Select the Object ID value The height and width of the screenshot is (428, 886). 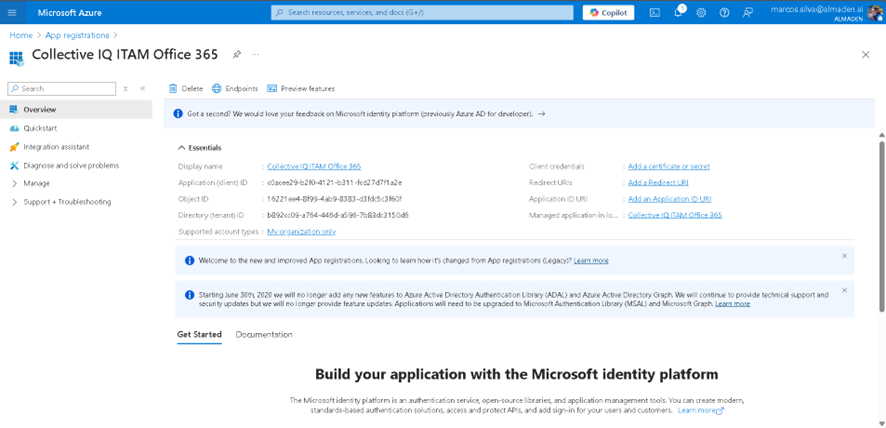pyautogui.click(x=335, y=199)
